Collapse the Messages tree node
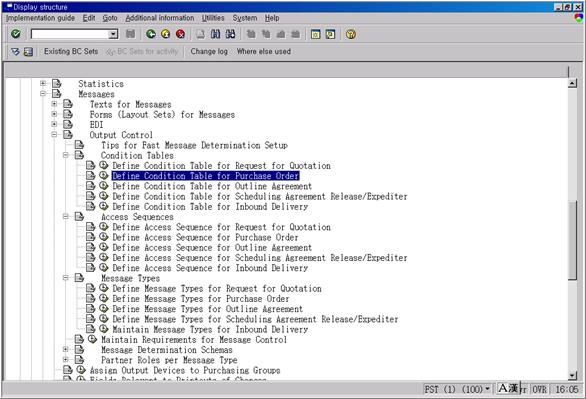Screen dimensions: 586x399 [43, 93]
